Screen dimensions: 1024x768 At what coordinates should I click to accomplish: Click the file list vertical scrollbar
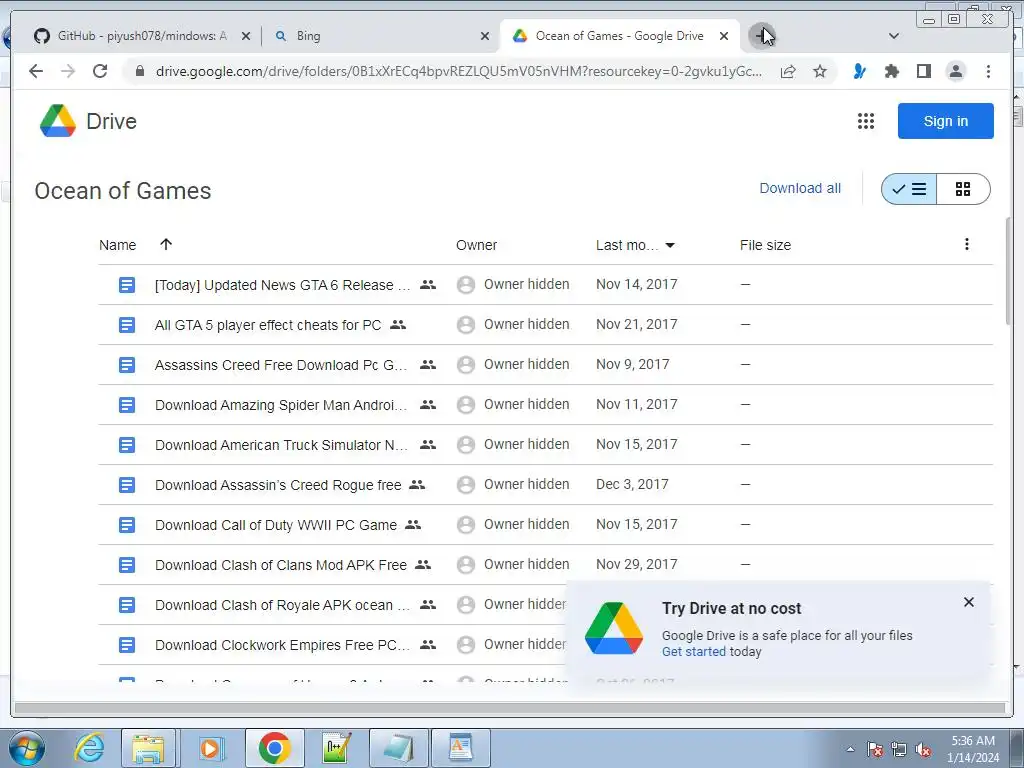tap(1008, 271)
